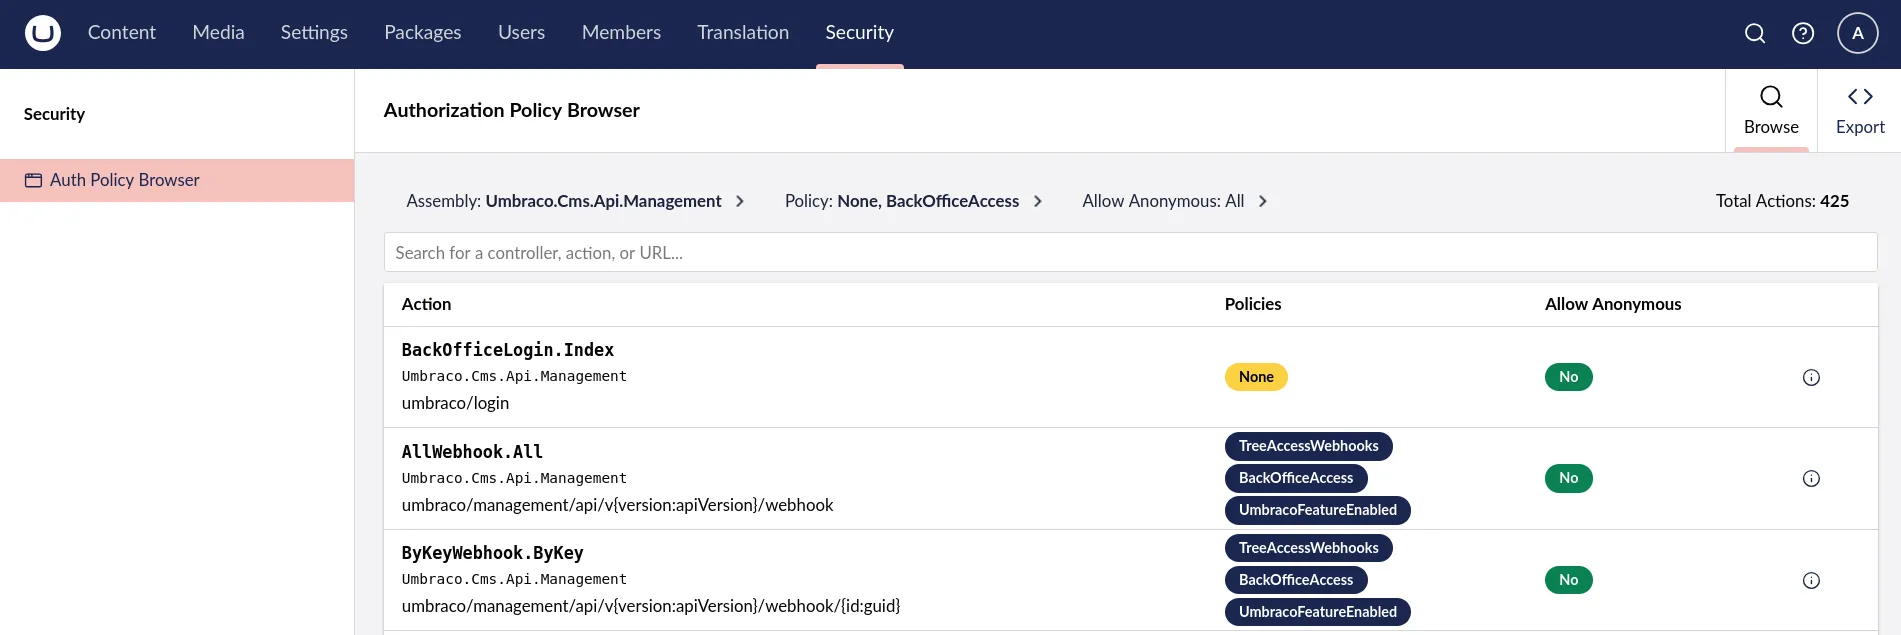Open the help question mark icon
1901x635 pixels.
tap(1803, 33)
